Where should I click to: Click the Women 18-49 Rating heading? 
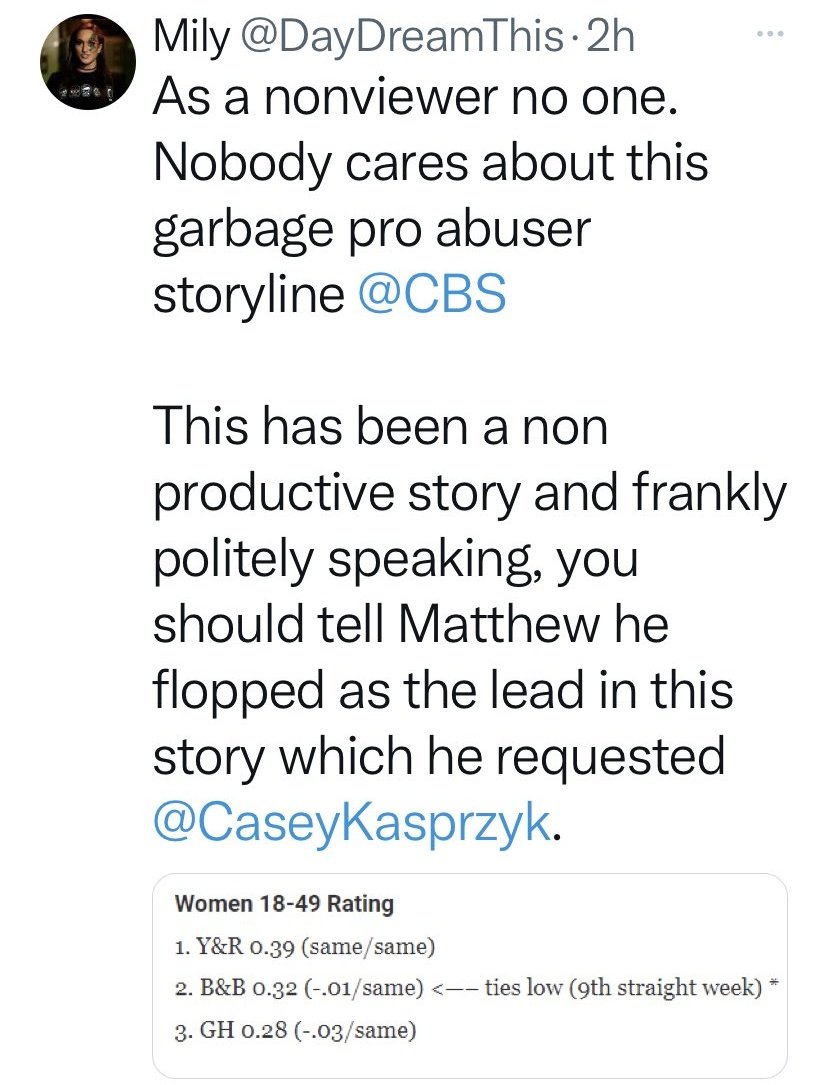tap(284, 903)
